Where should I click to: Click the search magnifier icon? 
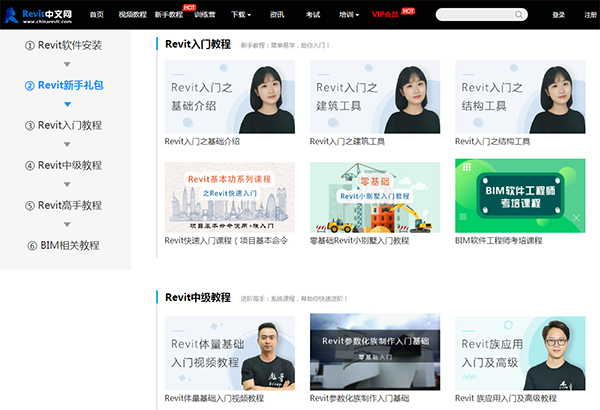point(518,15)
